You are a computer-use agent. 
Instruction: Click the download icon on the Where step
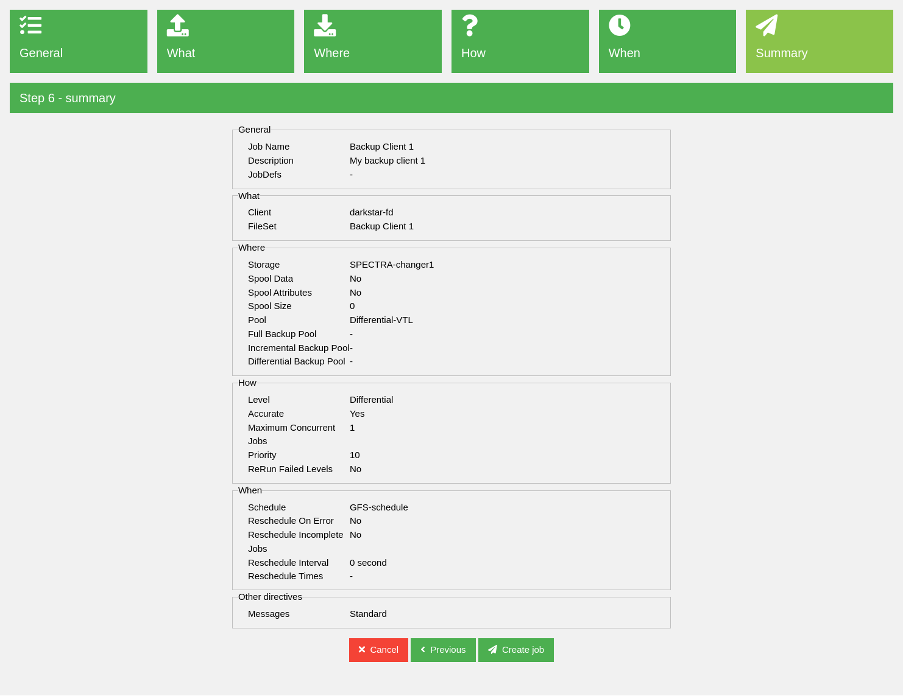(325, 26)
